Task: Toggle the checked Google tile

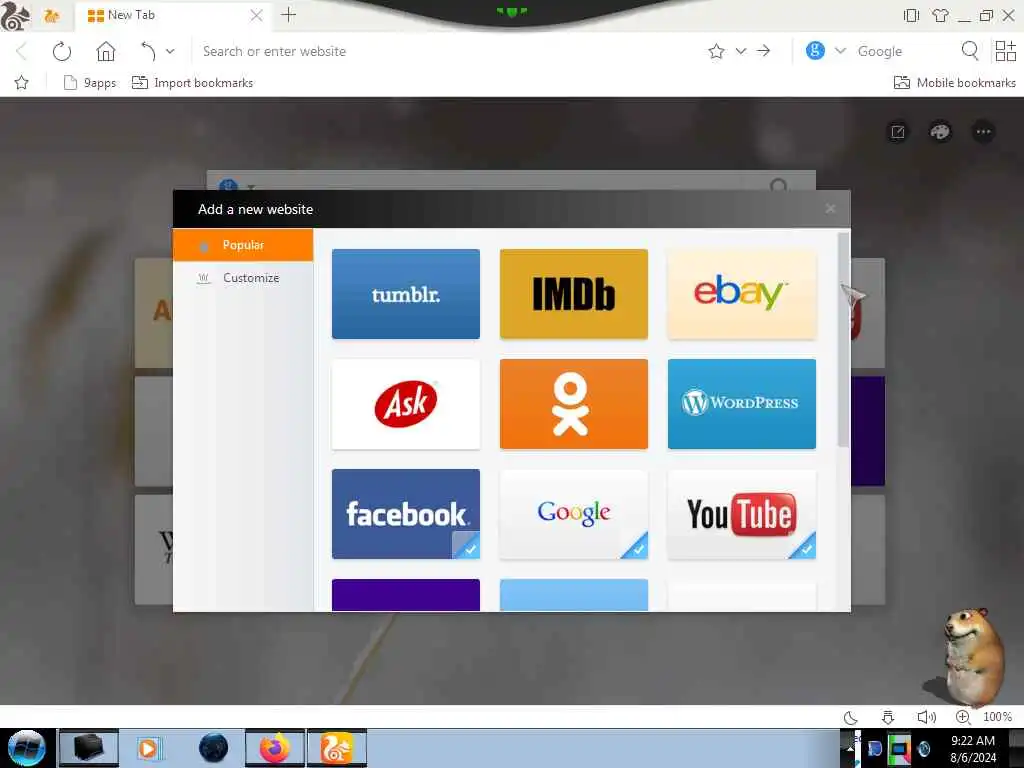Action: pos(573,514)
